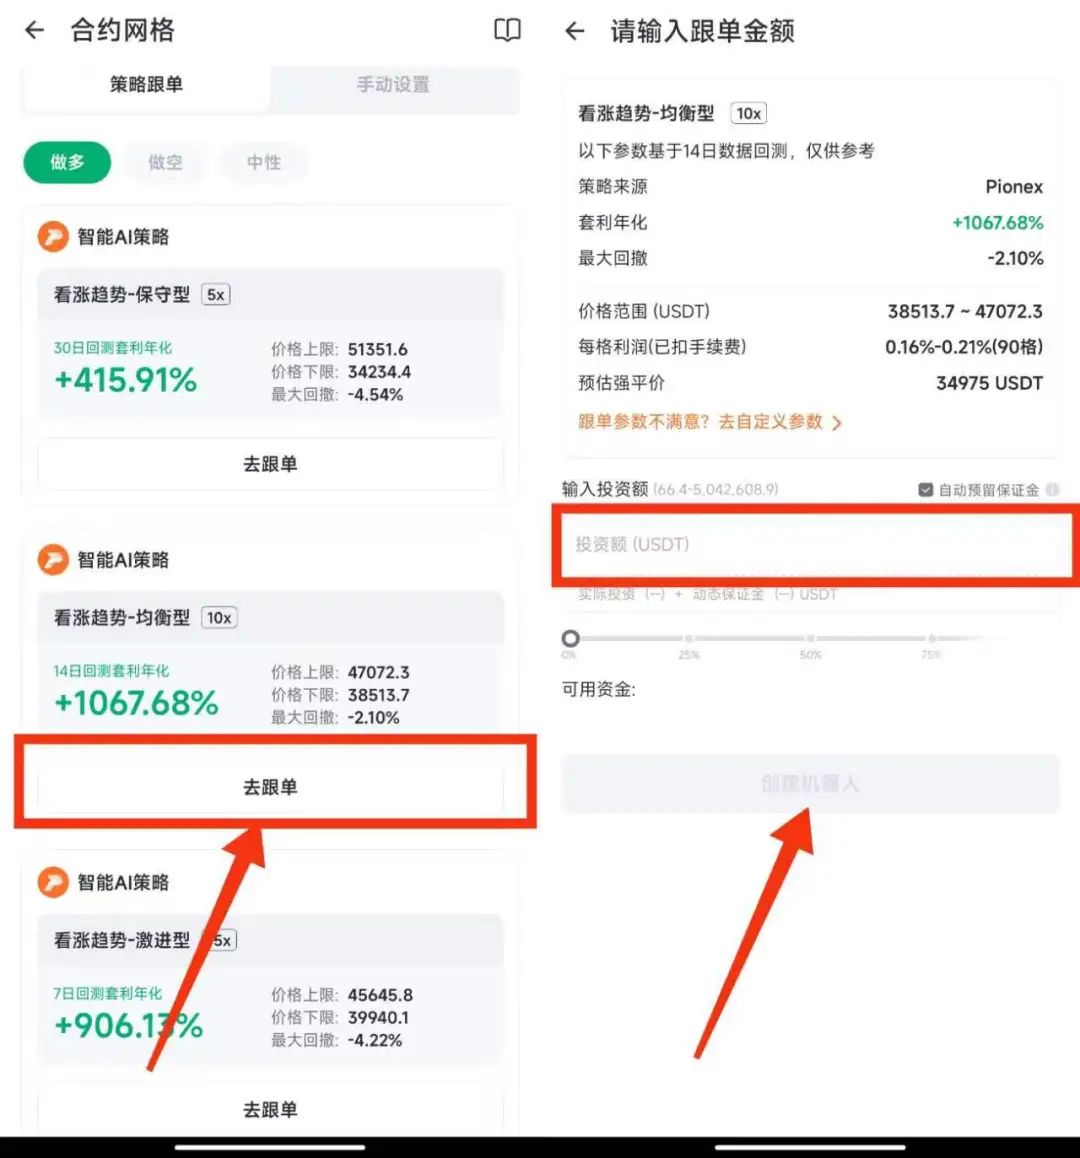Go back from 请输入跟单金额 screen
The image size is (1080, 1158).
click(575, 31)
